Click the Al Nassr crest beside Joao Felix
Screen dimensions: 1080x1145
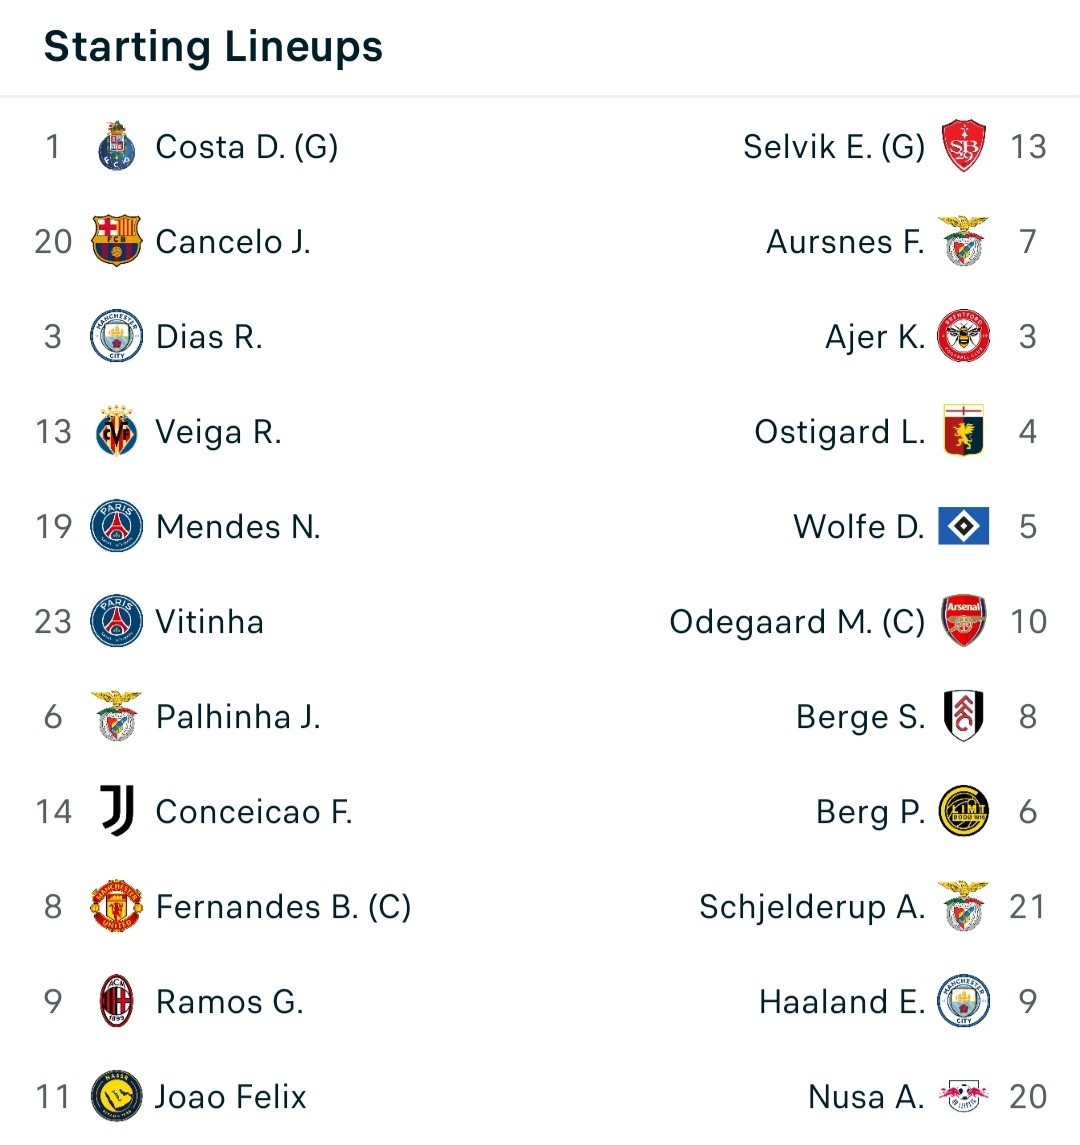(x=116, y=1095)
